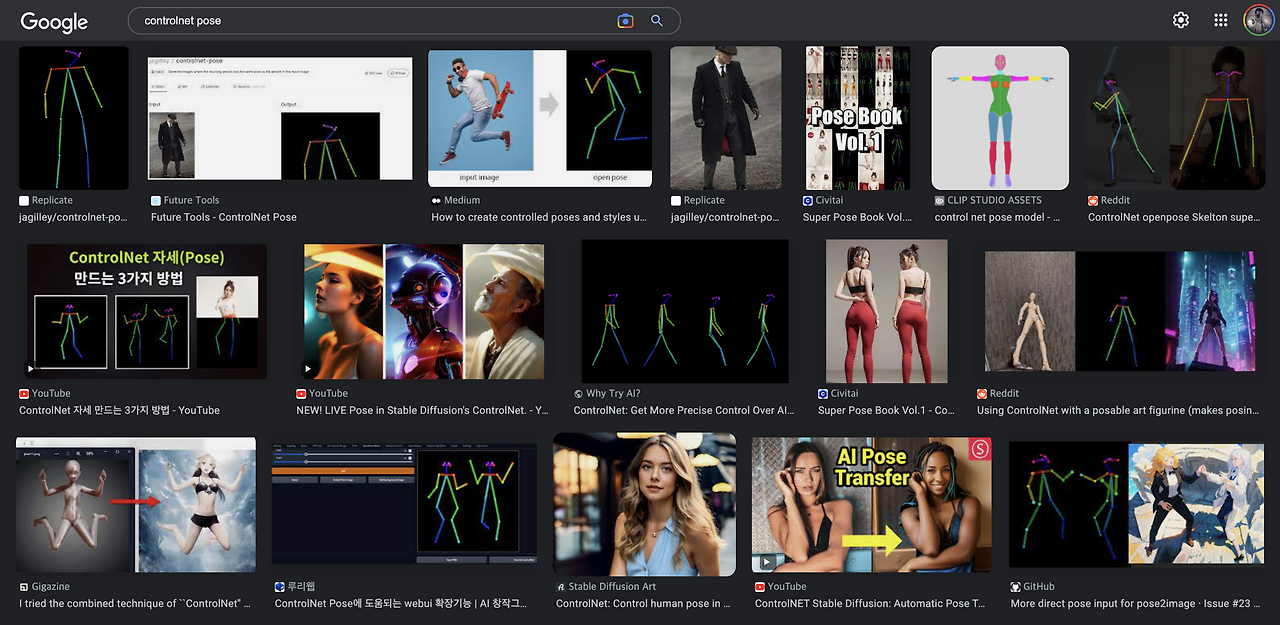Click the Why Try AI? favicon

pyautogui.click(x=579, y=394)
